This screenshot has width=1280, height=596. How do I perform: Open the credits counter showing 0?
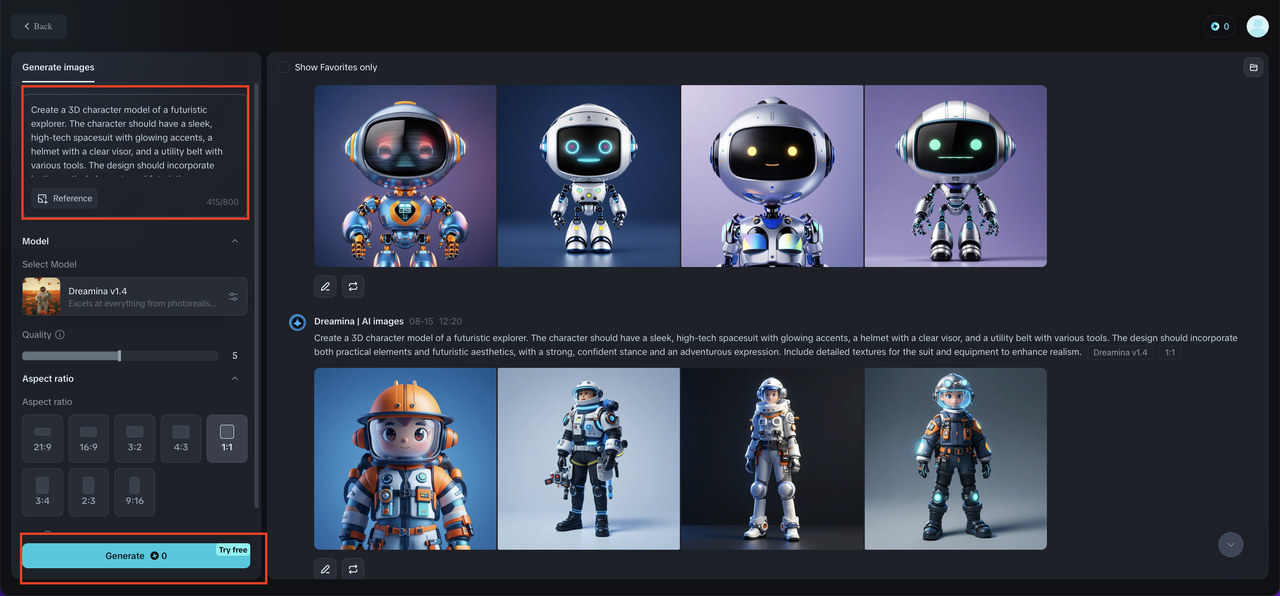[1220, 26]
